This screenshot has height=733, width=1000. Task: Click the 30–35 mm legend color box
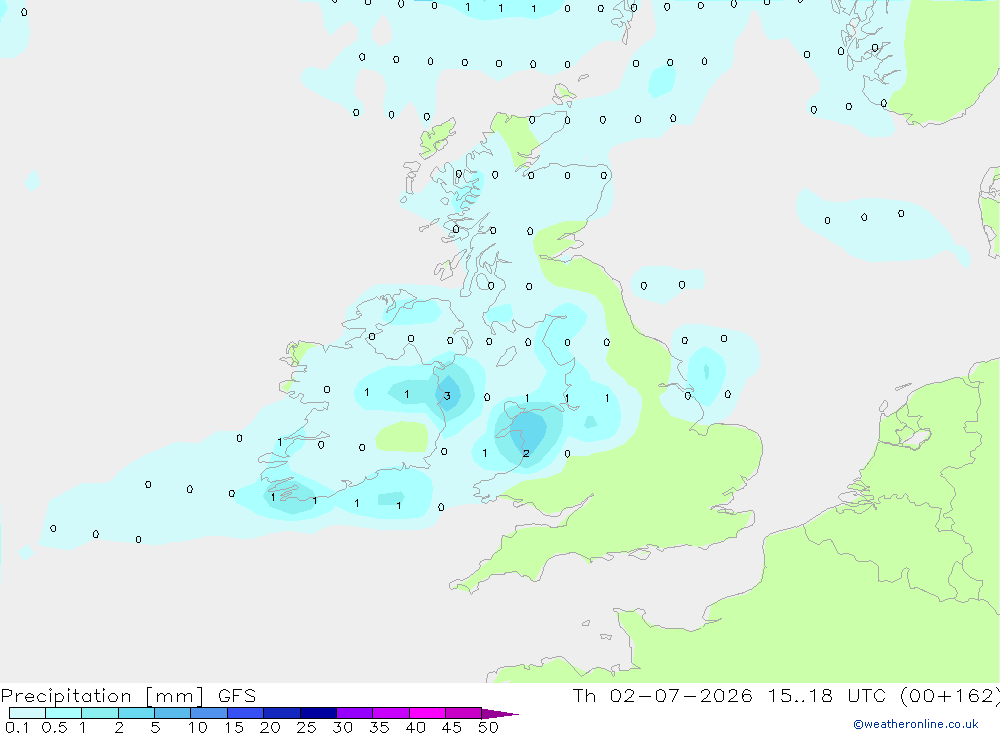tap(355, 713)
